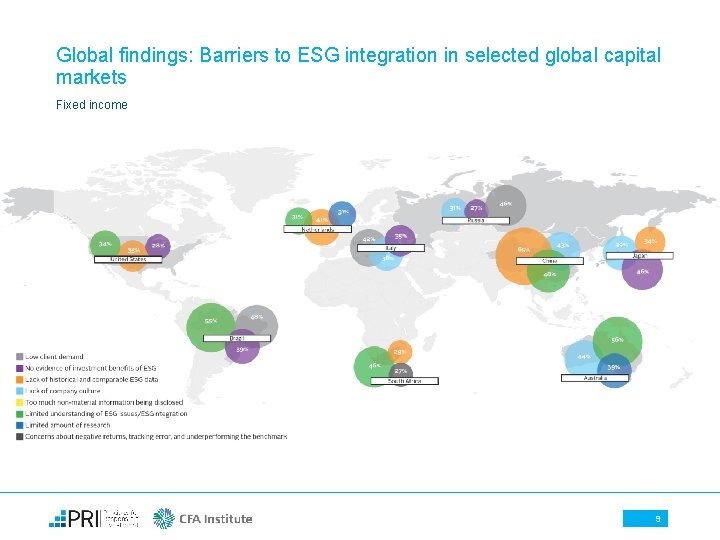This screenshot has width=720, height=540.
Task: Click 'Limited understanding of ESG issues/ESG integration' text
Action: click(106, 414)
